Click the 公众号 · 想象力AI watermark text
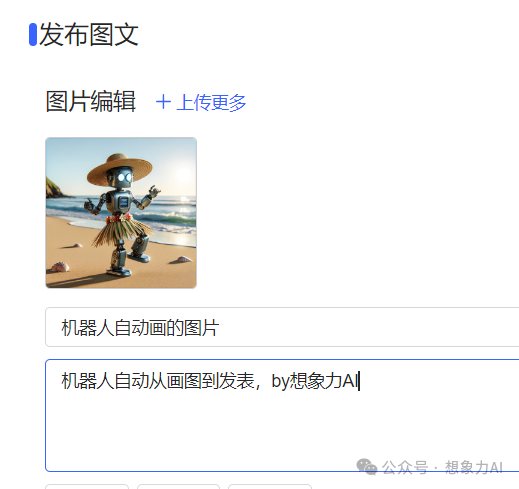This screenshot has height=489, width=519. pyautogui.click(x=442, y=467)
